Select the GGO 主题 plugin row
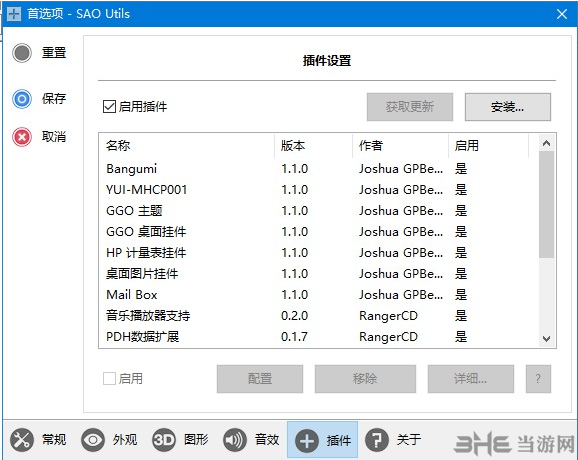The width and height of the screenshot is (578, 460). click(318, 211)
